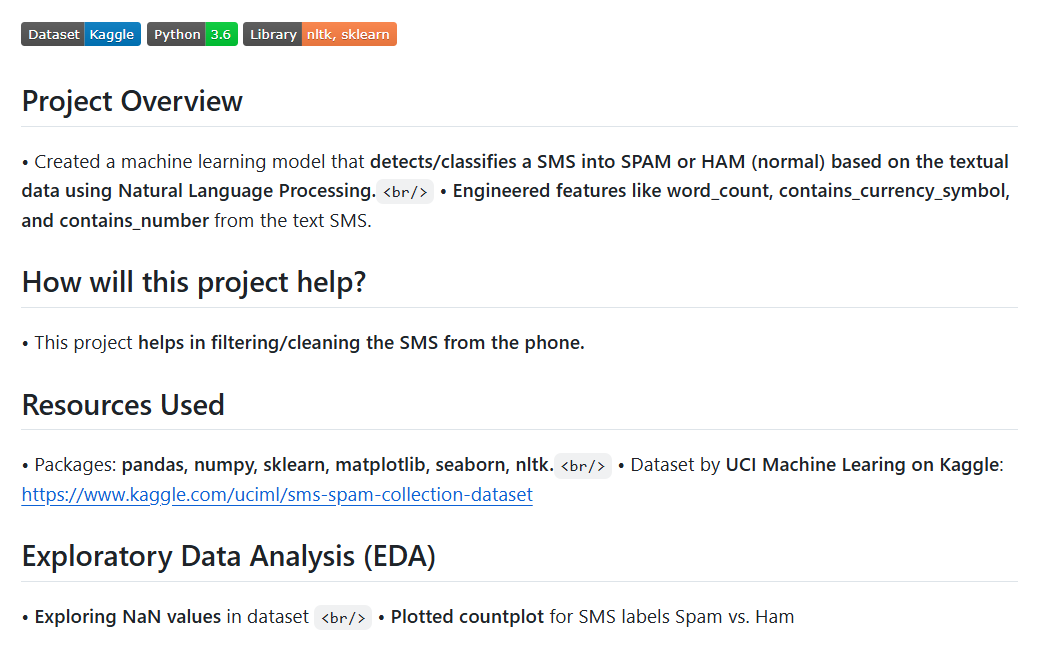Click the phrase "for SMS labels Spam vs. Ham"
The image size is (1051, 662).
(x=672, y=617)
